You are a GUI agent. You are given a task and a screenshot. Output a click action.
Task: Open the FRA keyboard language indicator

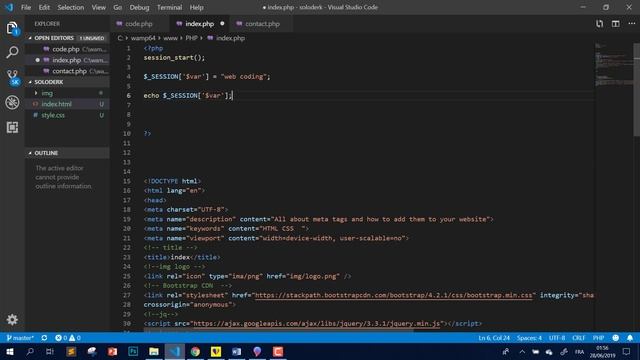coord(579,351)
